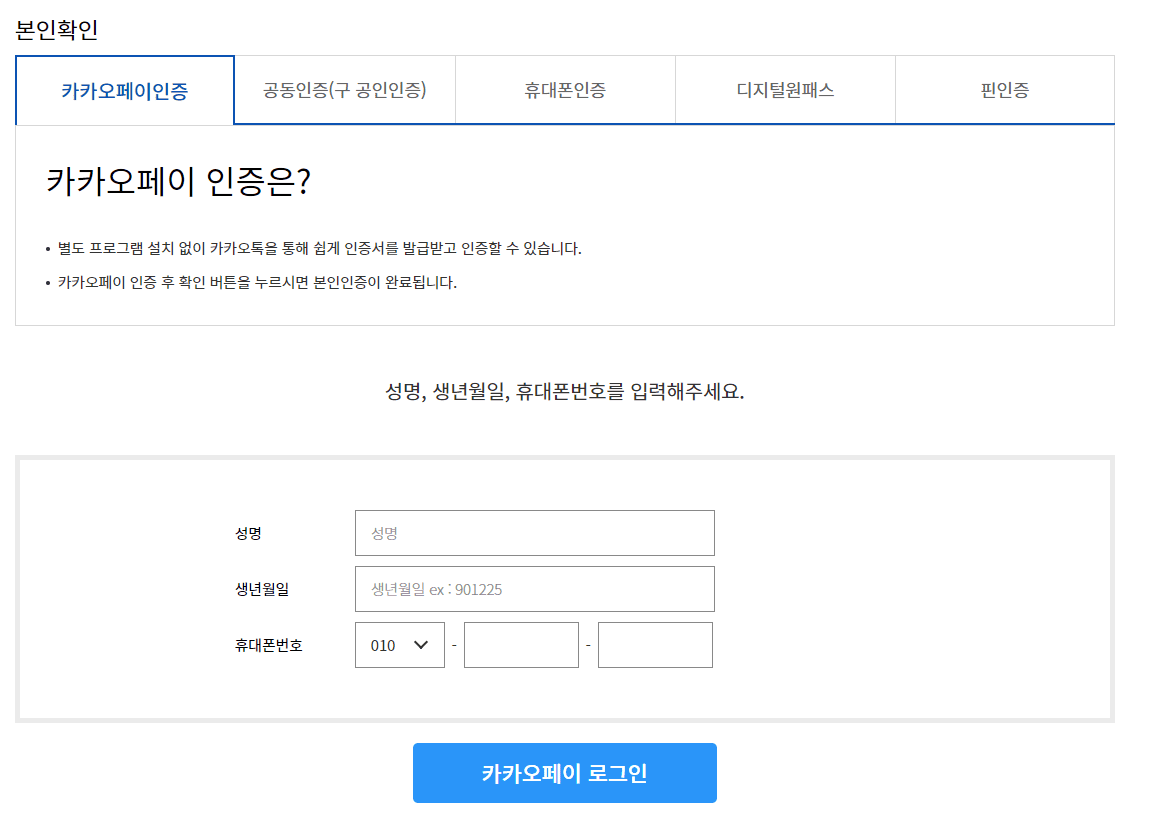Click the 별도 프로그램 설치 없이 bullet text
The width and height of the screenshot is (1151, 835).
319,249
